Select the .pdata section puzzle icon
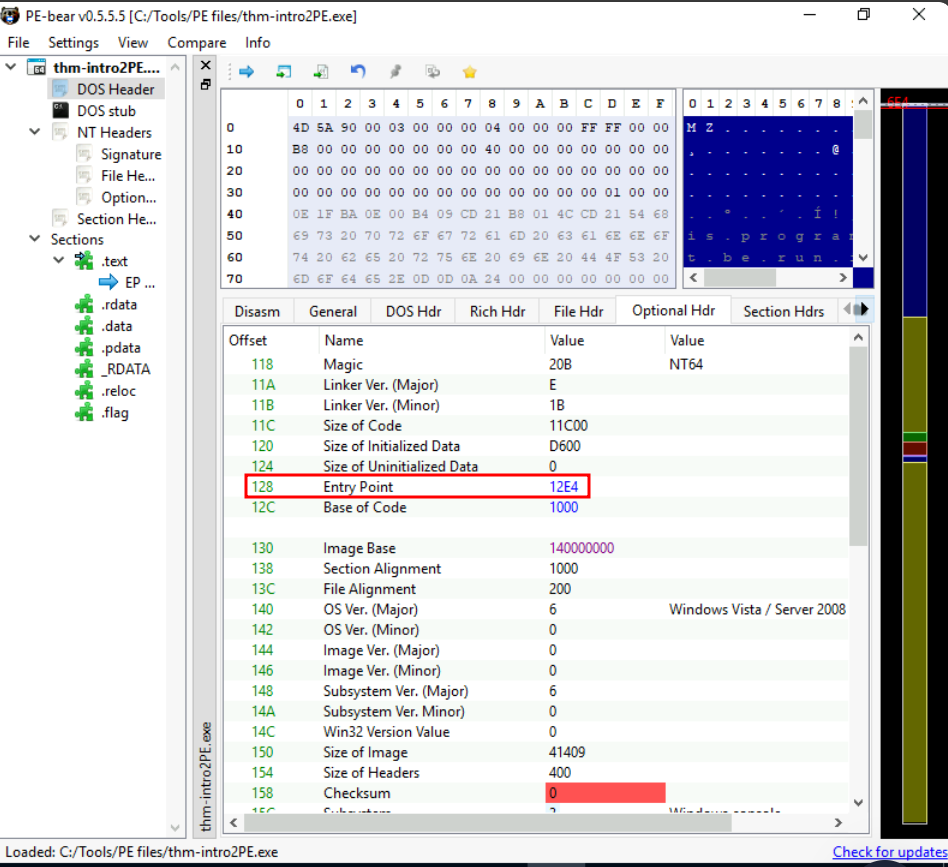 (84, 348)
